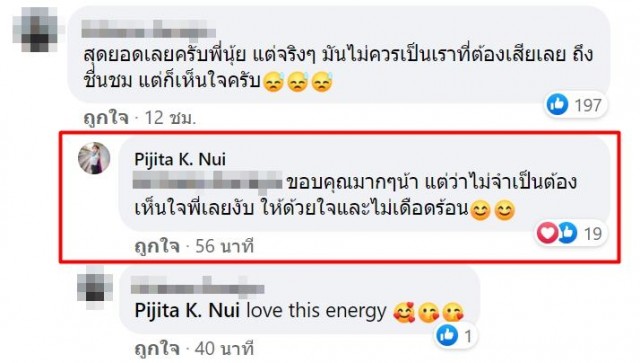This screenshot has height=363, width=640.
Task: Click the 12 ชม. timestamp
Action: point(171,118)
